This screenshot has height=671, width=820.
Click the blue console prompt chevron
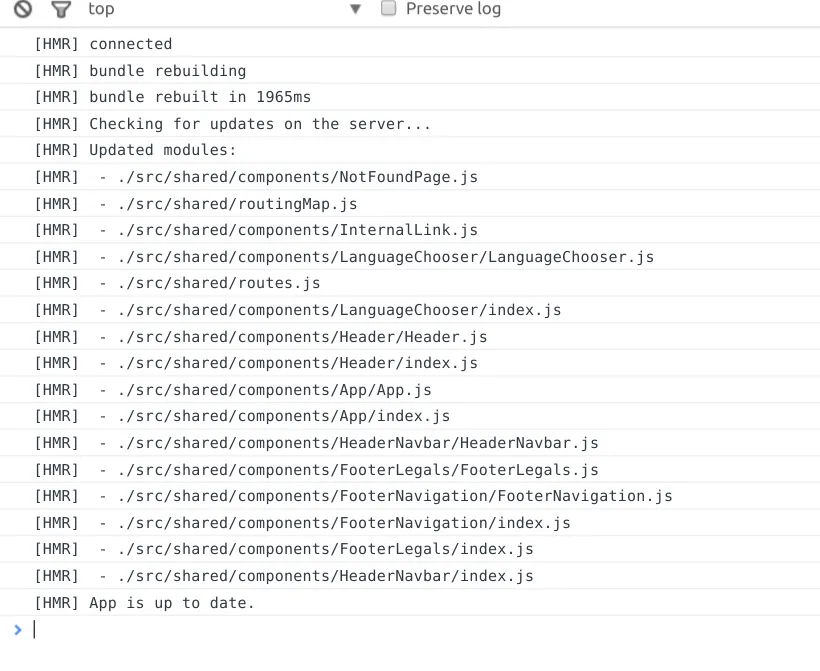17,629
